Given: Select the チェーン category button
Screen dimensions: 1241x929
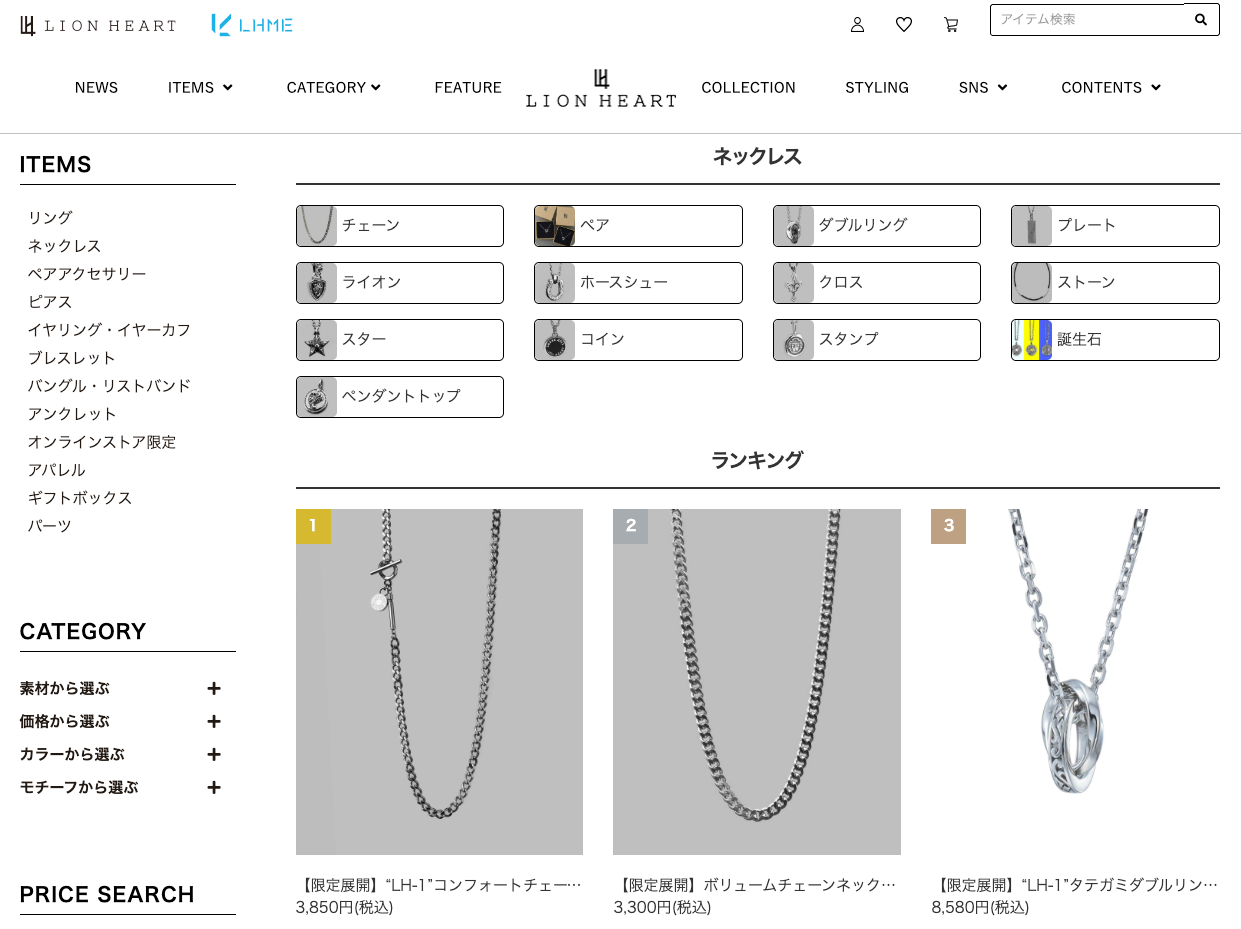Looking at the screenshot, I should tap(400, 226).
